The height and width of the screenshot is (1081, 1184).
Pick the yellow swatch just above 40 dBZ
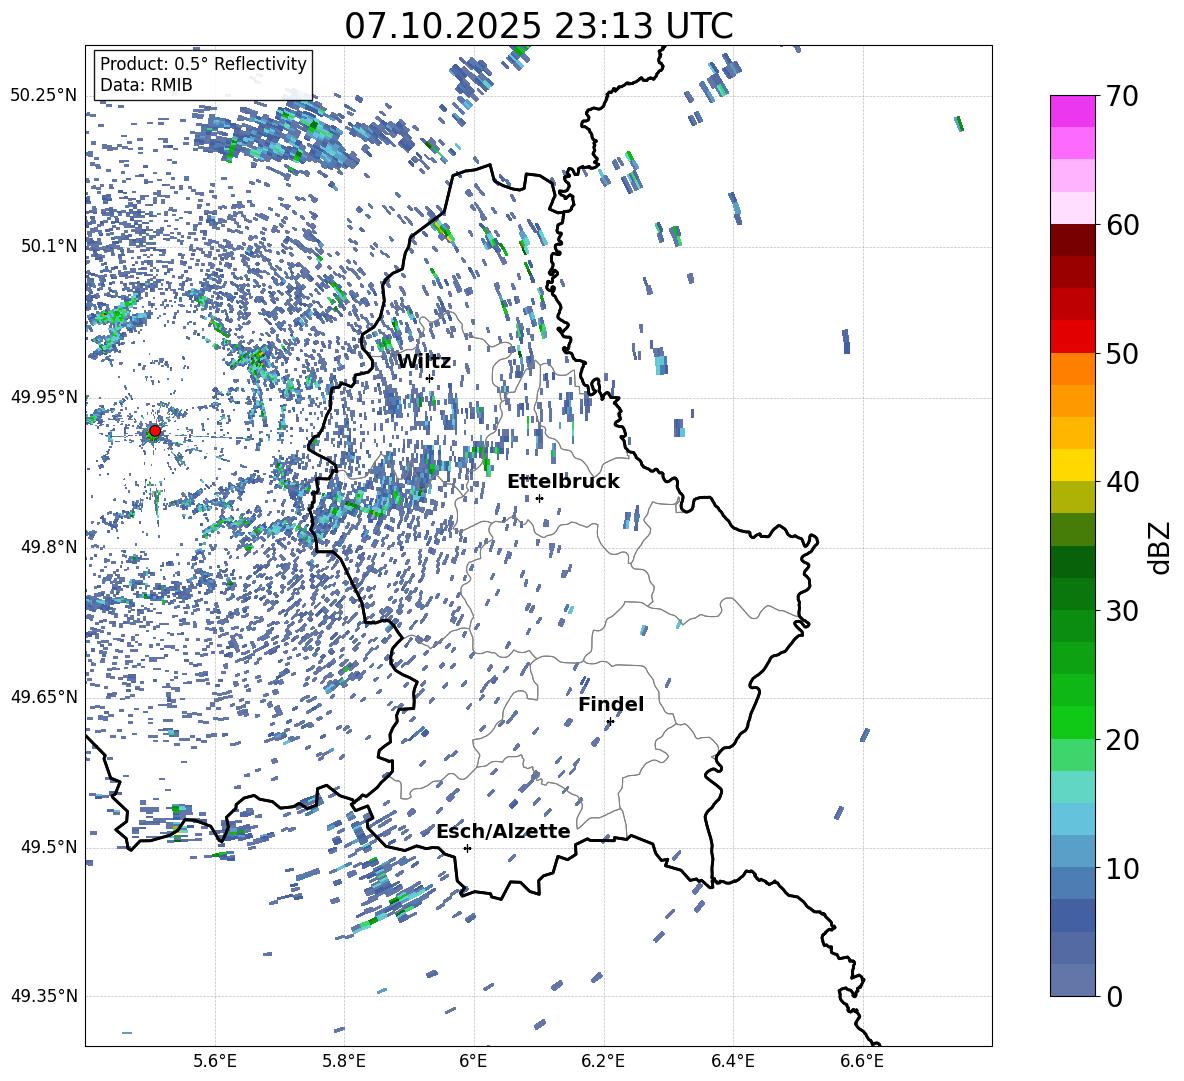pos(1073,465)
